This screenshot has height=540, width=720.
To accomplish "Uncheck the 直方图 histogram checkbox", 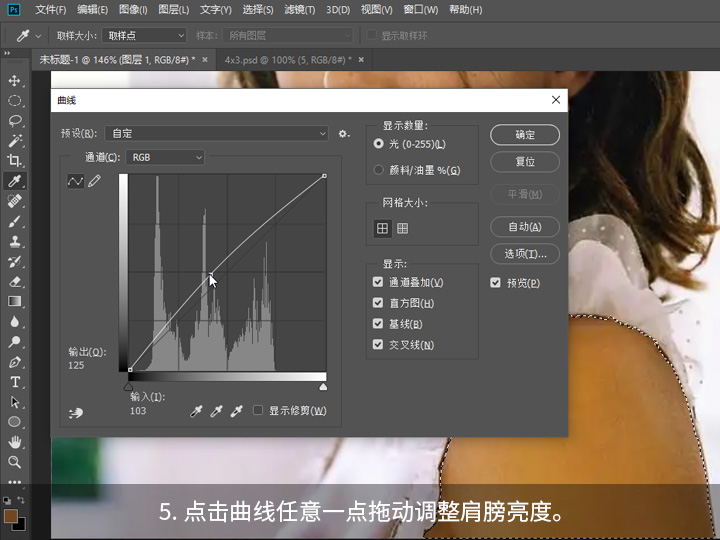I will (378, 303).
